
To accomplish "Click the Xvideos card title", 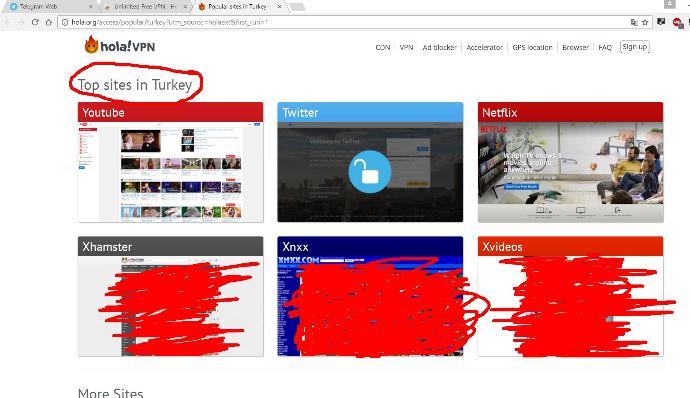I will (502, 247).
